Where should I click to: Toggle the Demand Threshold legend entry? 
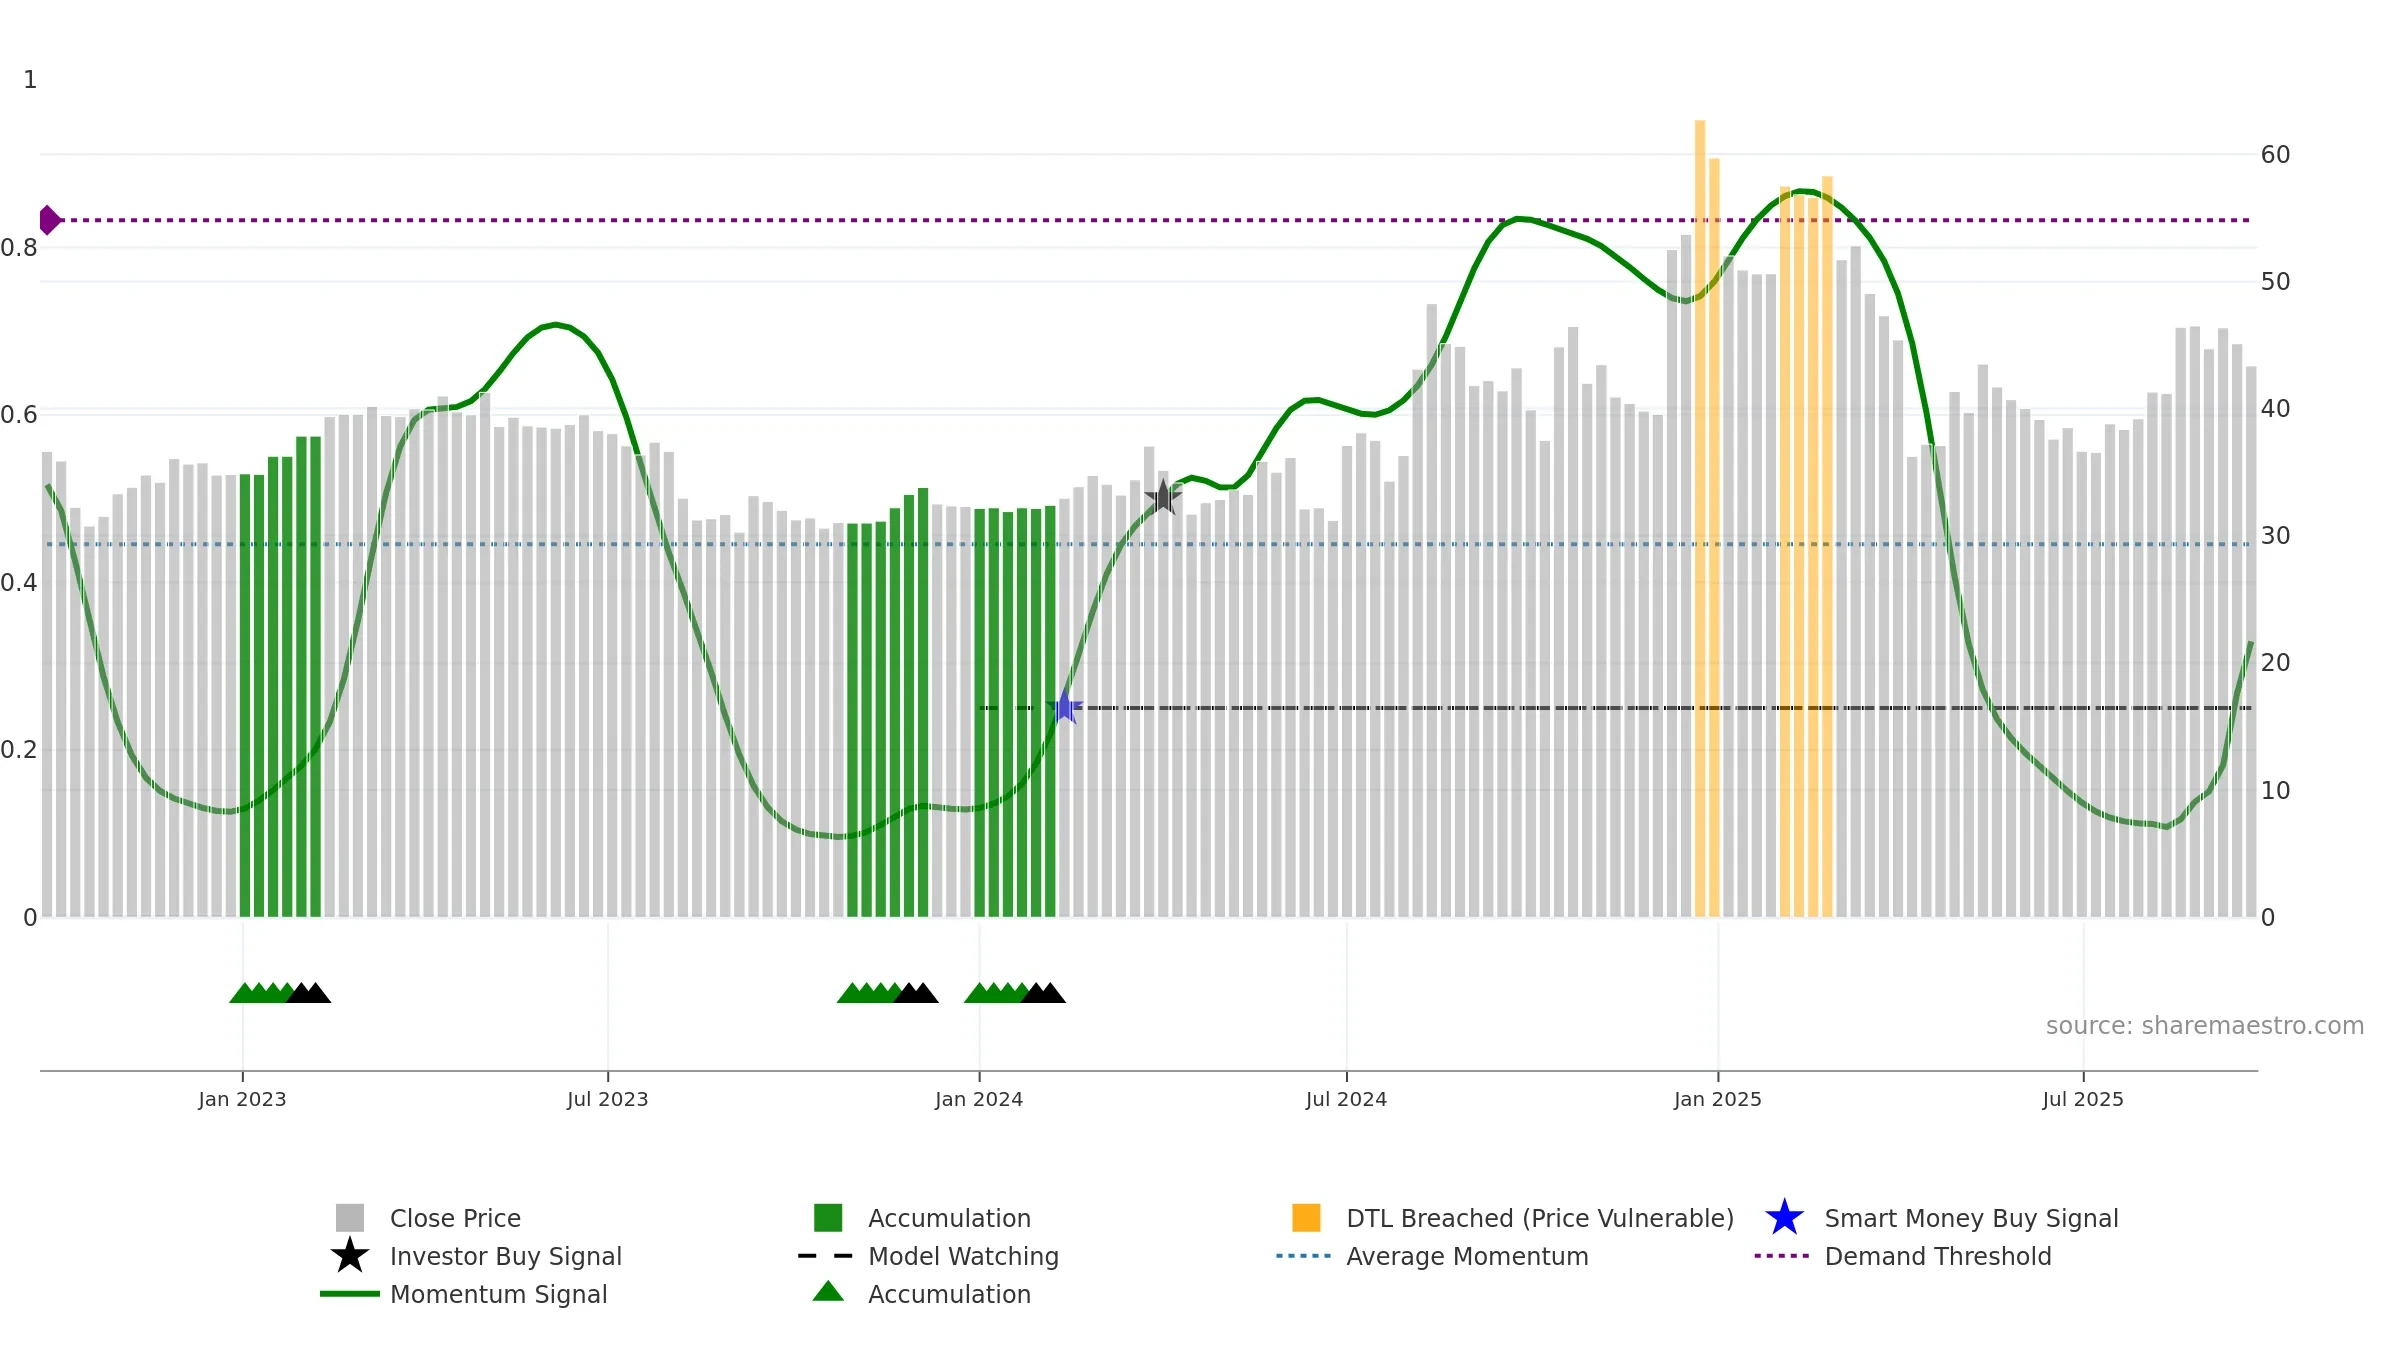click(1903, 1256)
